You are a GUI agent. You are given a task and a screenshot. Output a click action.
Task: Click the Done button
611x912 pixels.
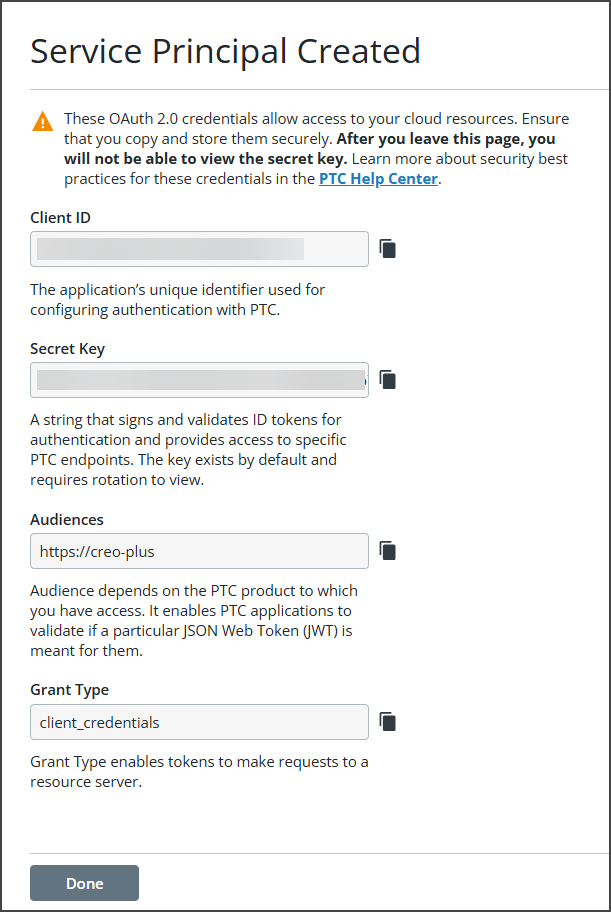(x=84, y=883)
